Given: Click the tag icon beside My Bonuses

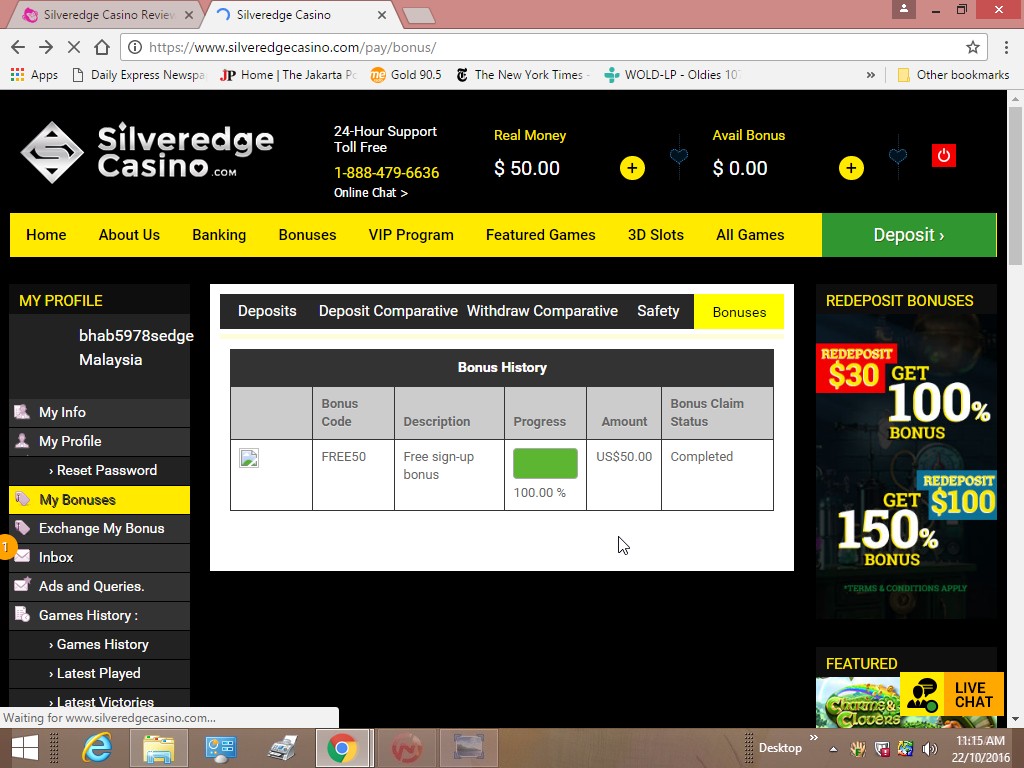Looking at the screenshot, I should 22,499.
